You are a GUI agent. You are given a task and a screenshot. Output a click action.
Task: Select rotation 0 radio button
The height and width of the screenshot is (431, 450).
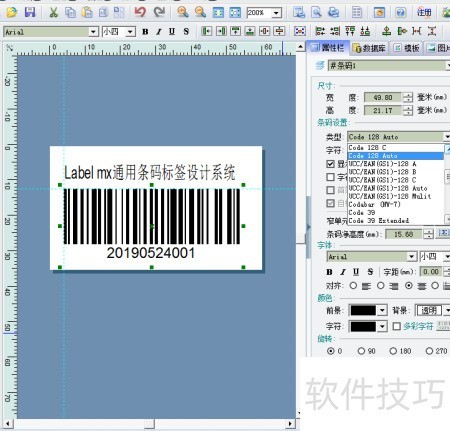[330, 351]
